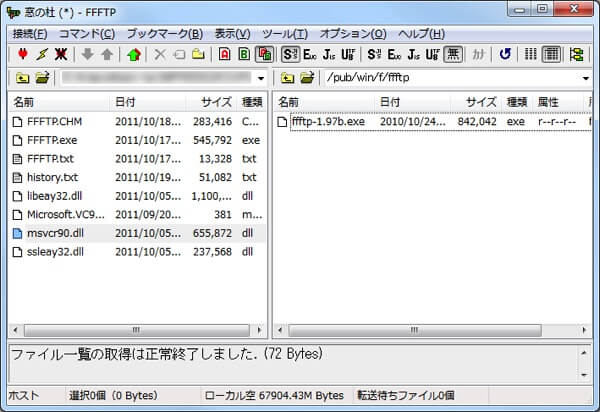The width and height of the screenshot is (600, 412).
Task: Expand the local path dropdown
Action: click(261, 79)
